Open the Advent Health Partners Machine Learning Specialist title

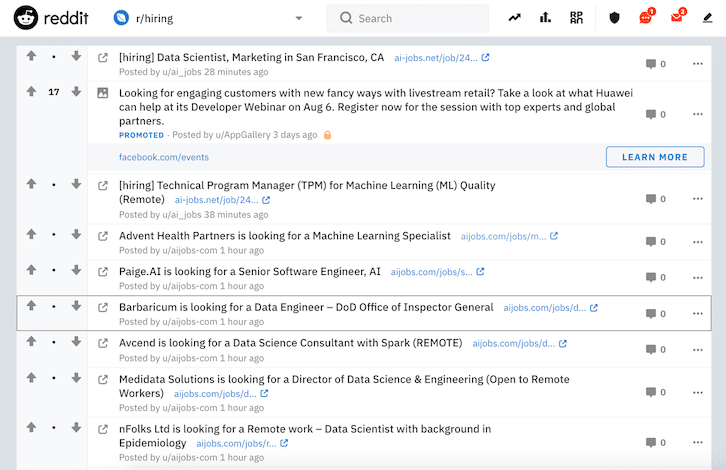point(285,236)
